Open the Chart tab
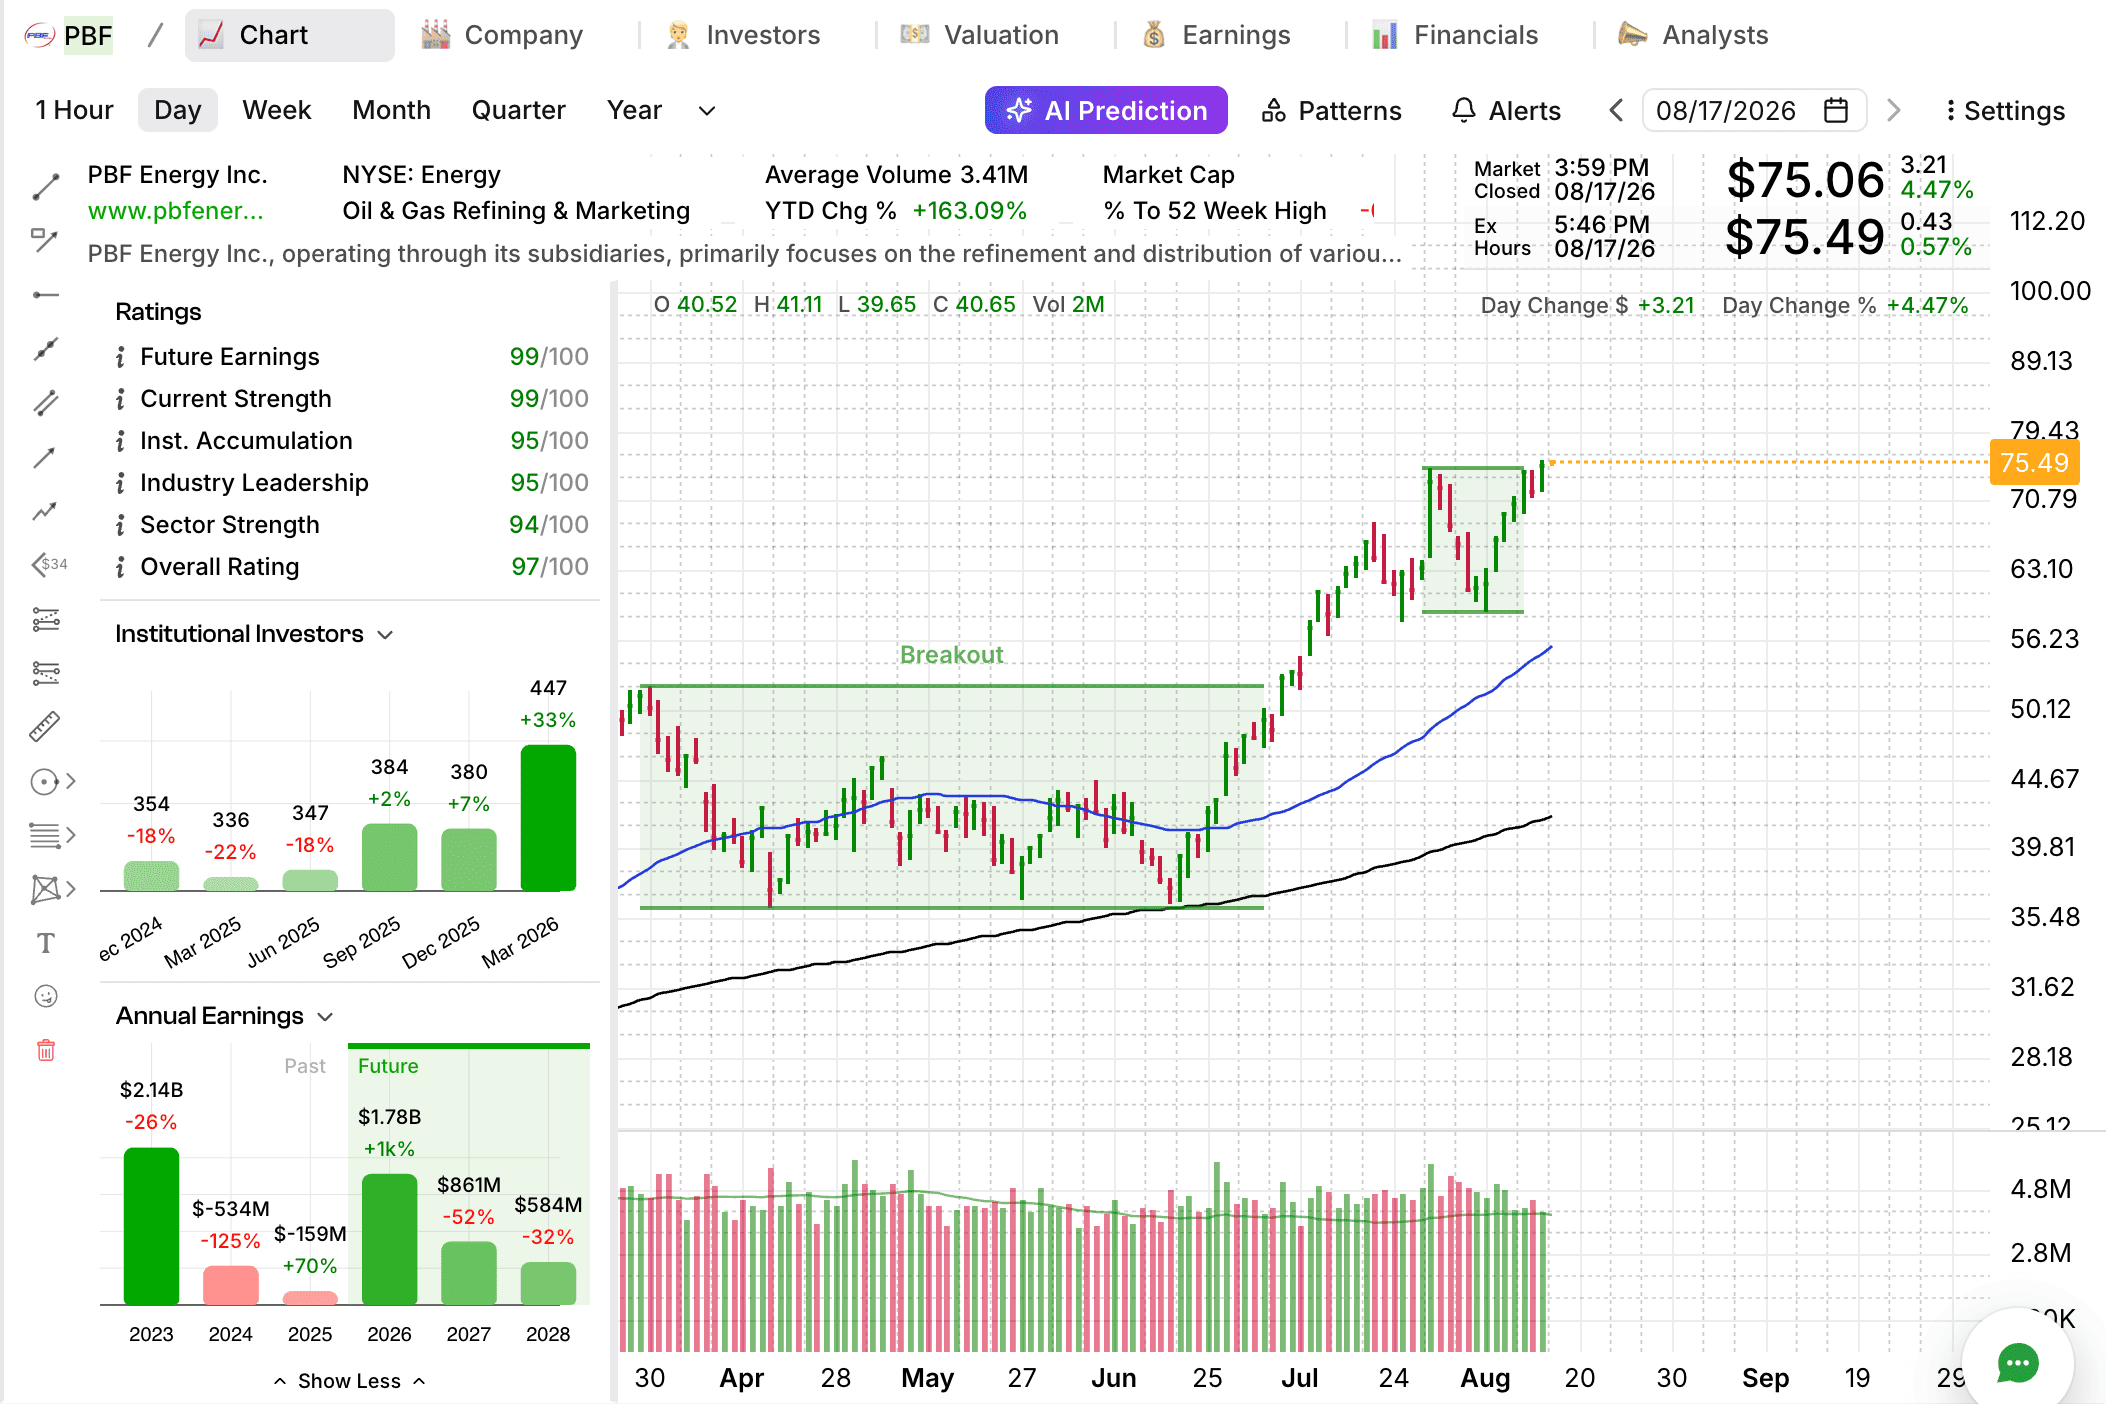Screen dimensions: 2106x1404 point(290,35)
